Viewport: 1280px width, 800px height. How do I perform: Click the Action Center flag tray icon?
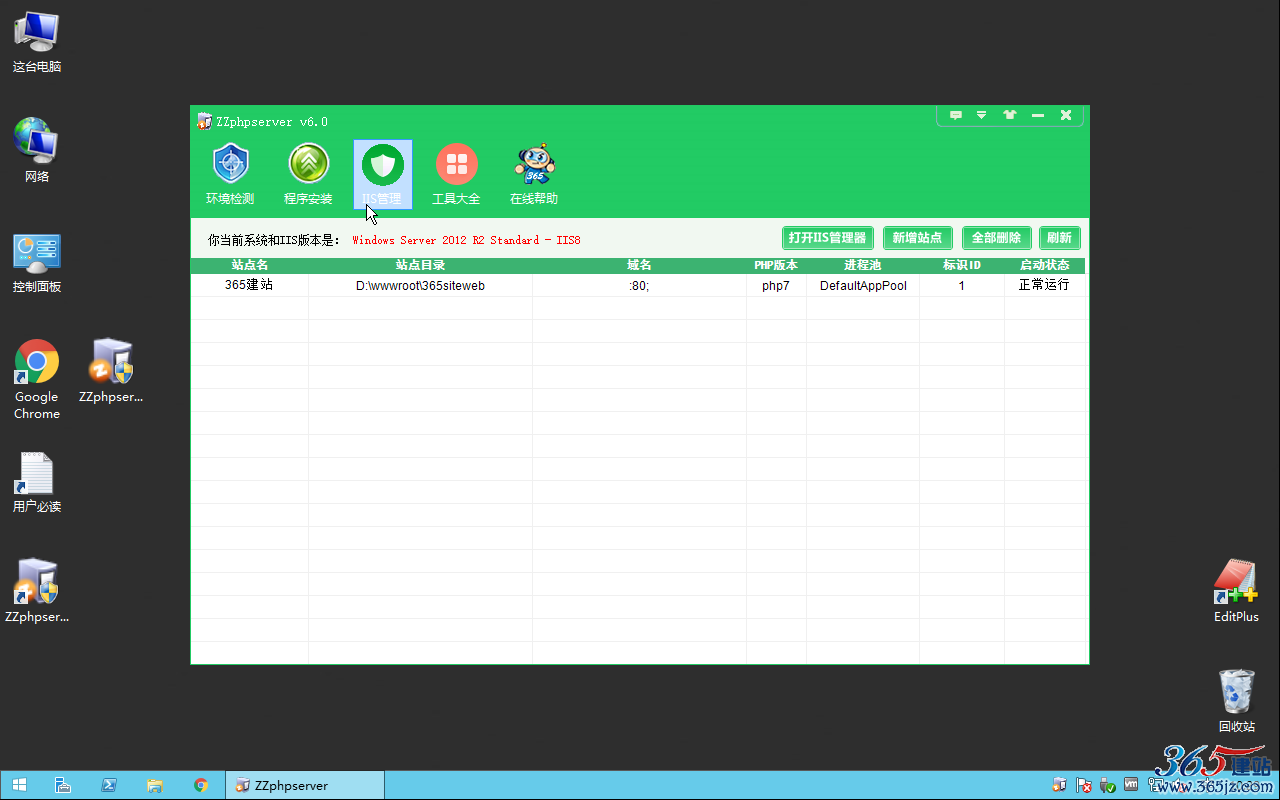pos(1083,785)
